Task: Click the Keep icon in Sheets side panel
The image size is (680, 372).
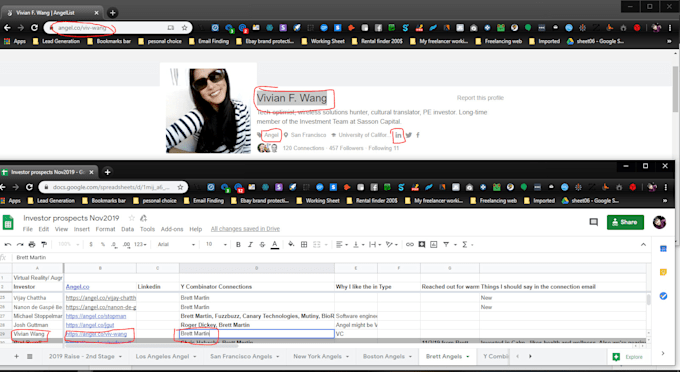Action: 663,272
